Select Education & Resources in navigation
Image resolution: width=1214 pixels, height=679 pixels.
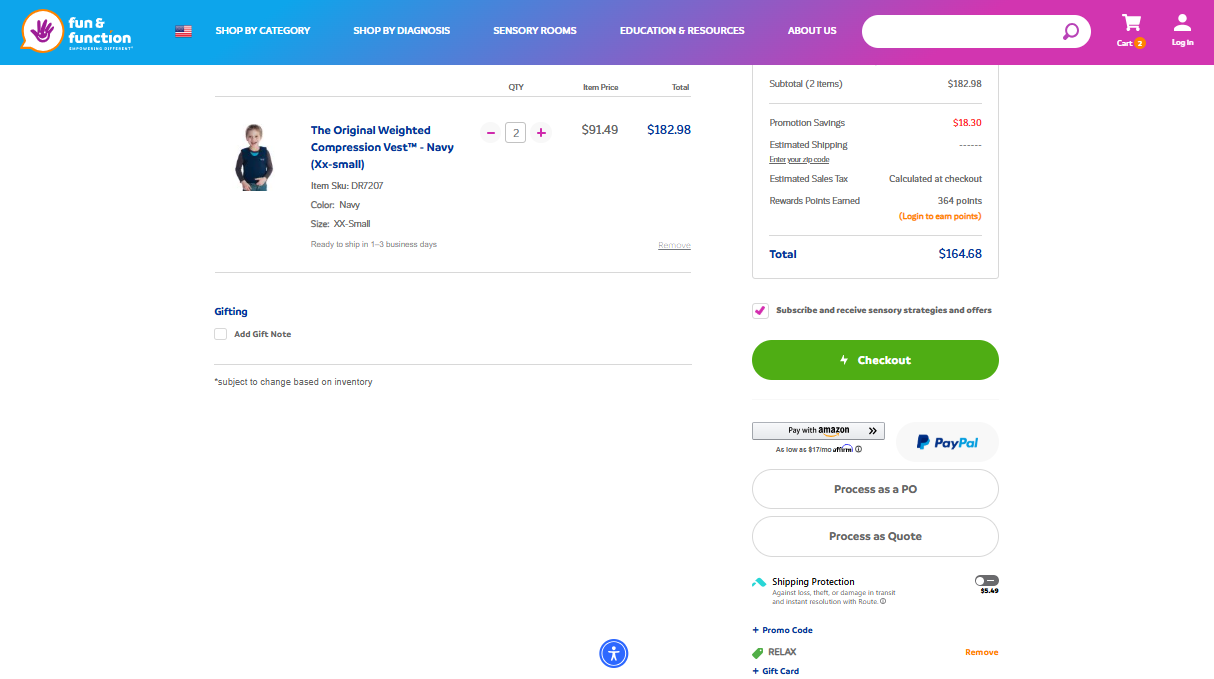point(682,31)
